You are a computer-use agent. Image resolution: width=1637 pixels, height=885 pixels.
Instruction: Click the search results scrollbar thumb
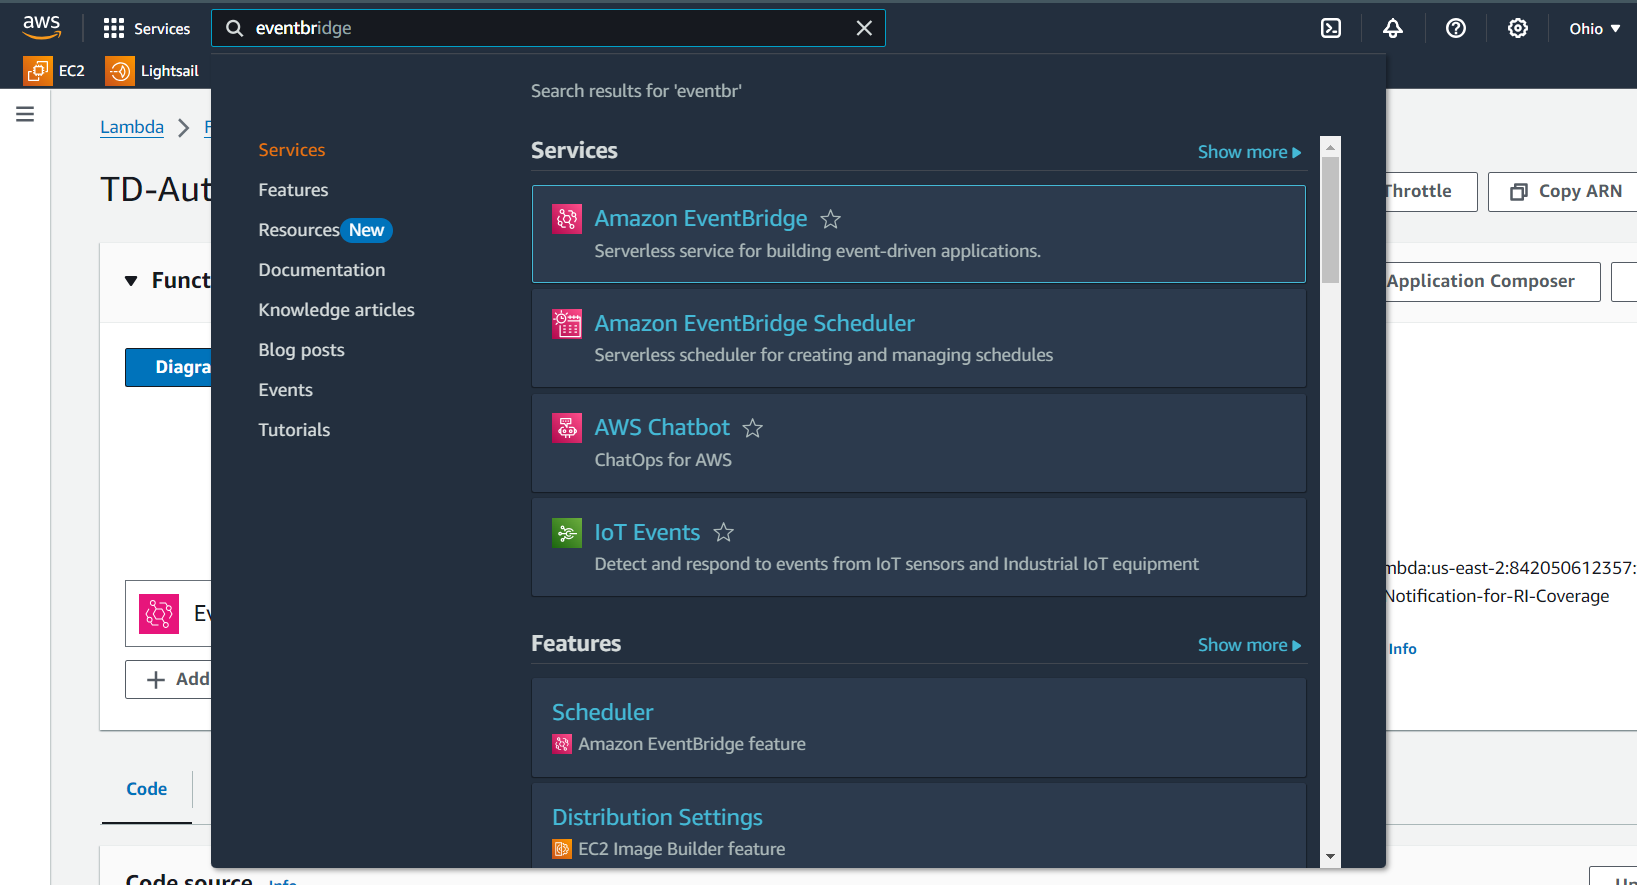1330,220
